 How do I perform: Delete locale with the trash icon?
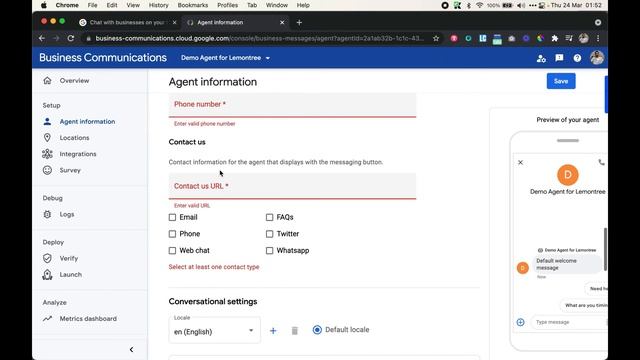pos(295,331)
